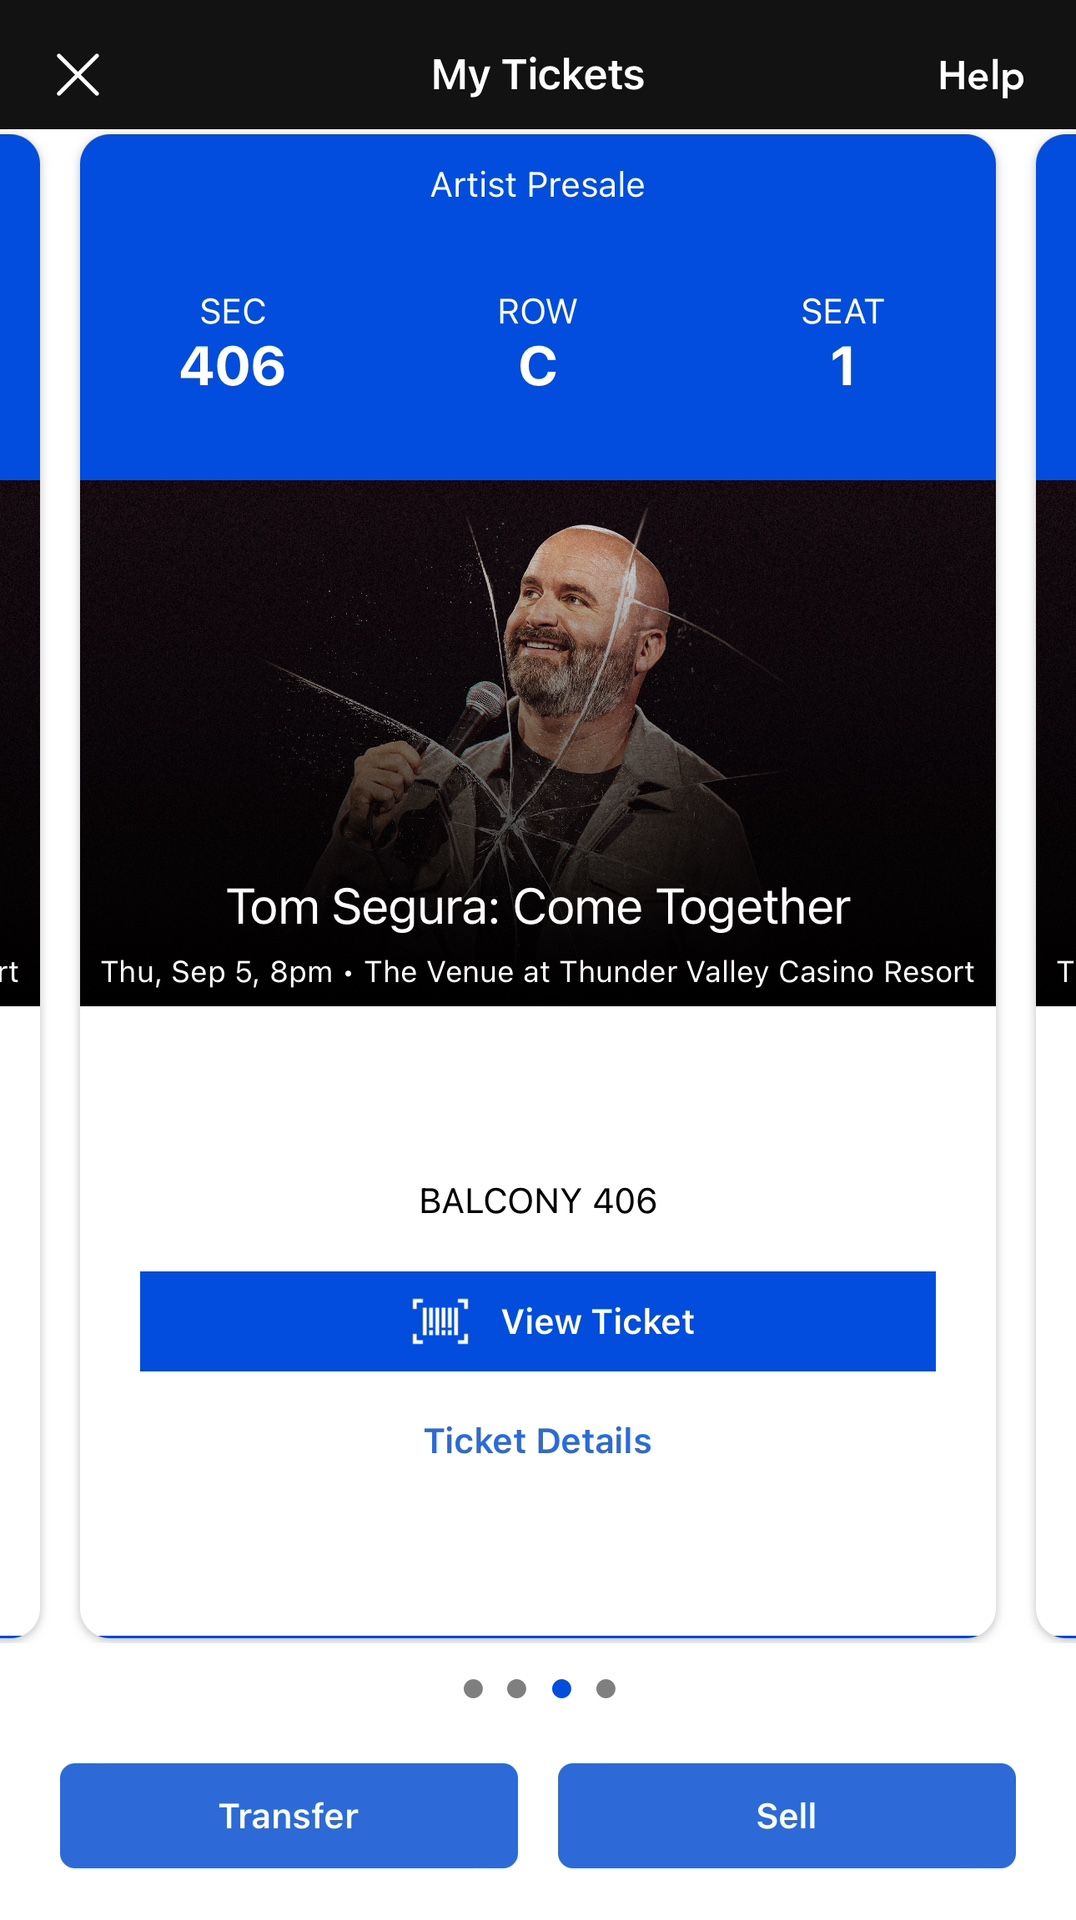
Task: Tap the barcode icon on View Ticket
Action: pyautogui.click(x=440, y=1321)
